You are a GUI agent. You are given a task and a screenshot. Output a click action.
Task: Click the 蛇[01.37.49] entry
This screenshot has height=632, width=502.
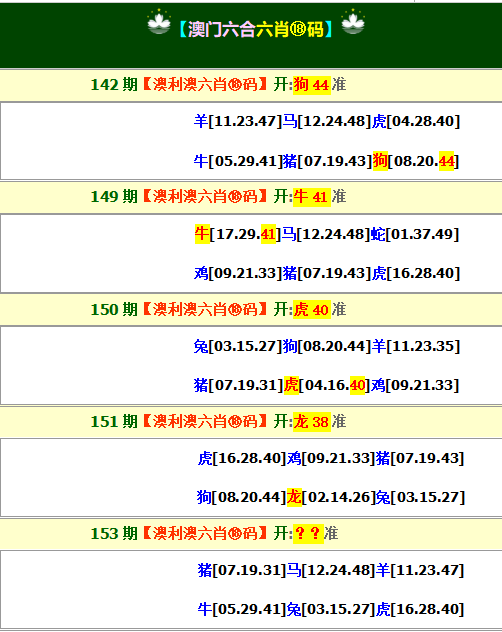pyautogui.click(x=415, y=234)
